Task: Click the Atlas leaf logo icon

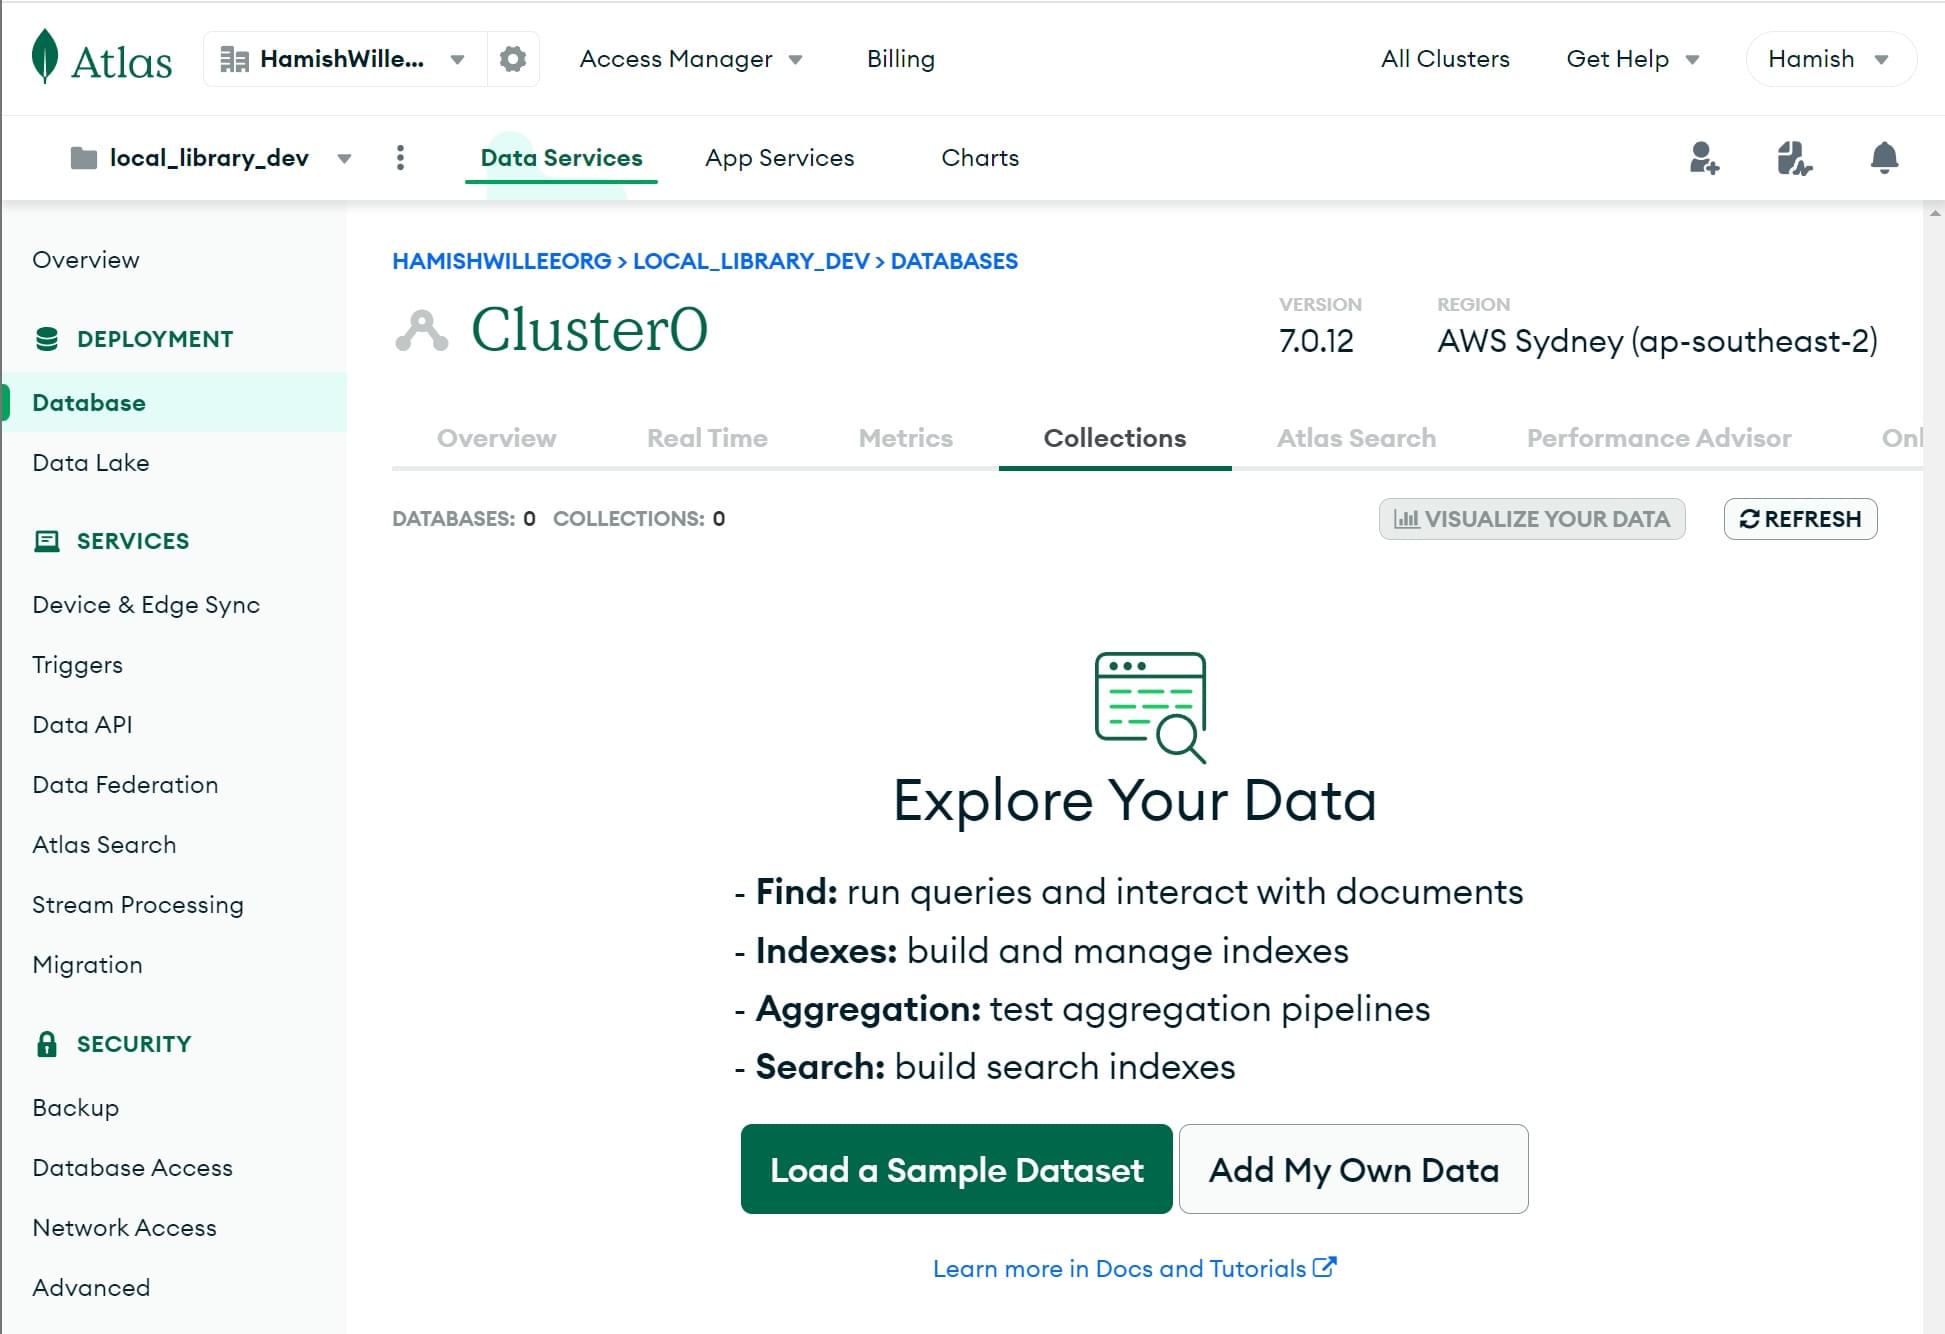Action: click(x=44, y=58)
